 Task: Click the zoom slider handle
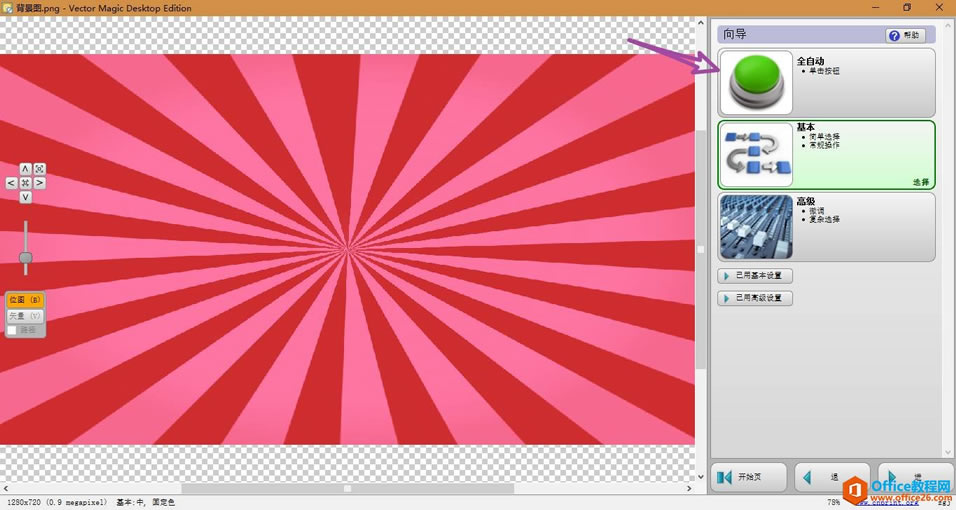coord(25,257)
